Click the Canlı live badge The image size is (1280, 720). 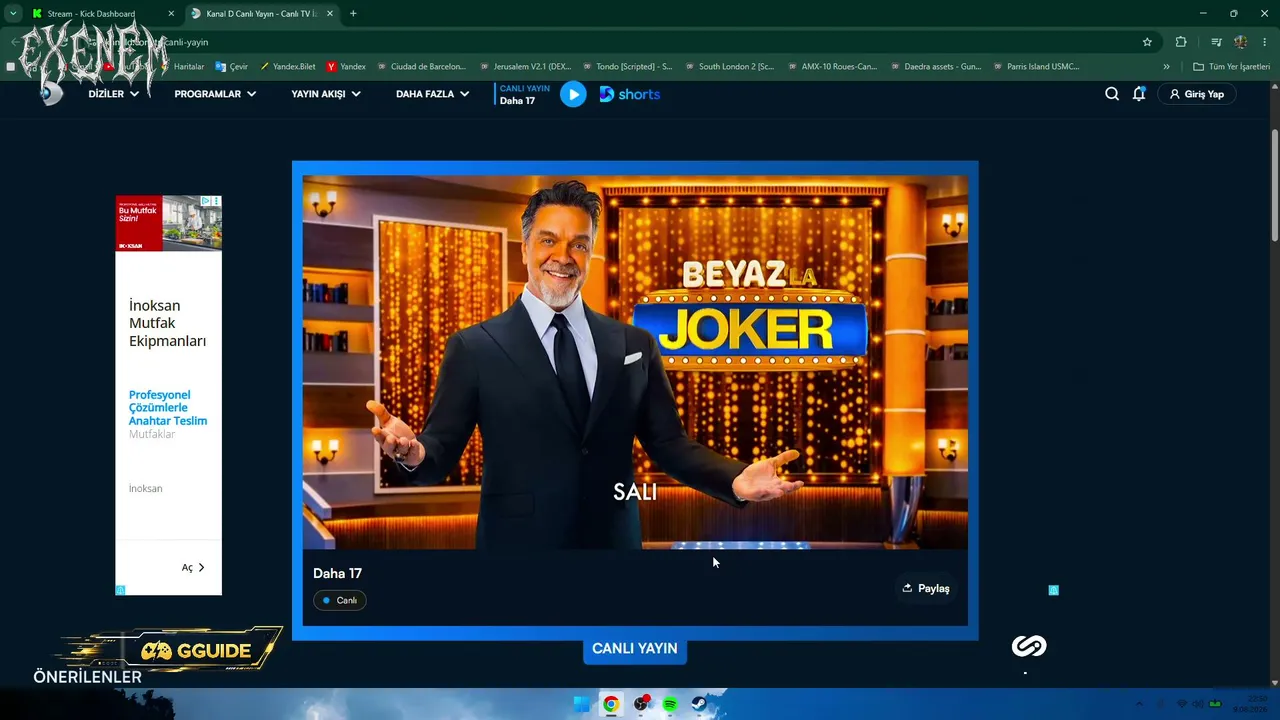[340, 600]
